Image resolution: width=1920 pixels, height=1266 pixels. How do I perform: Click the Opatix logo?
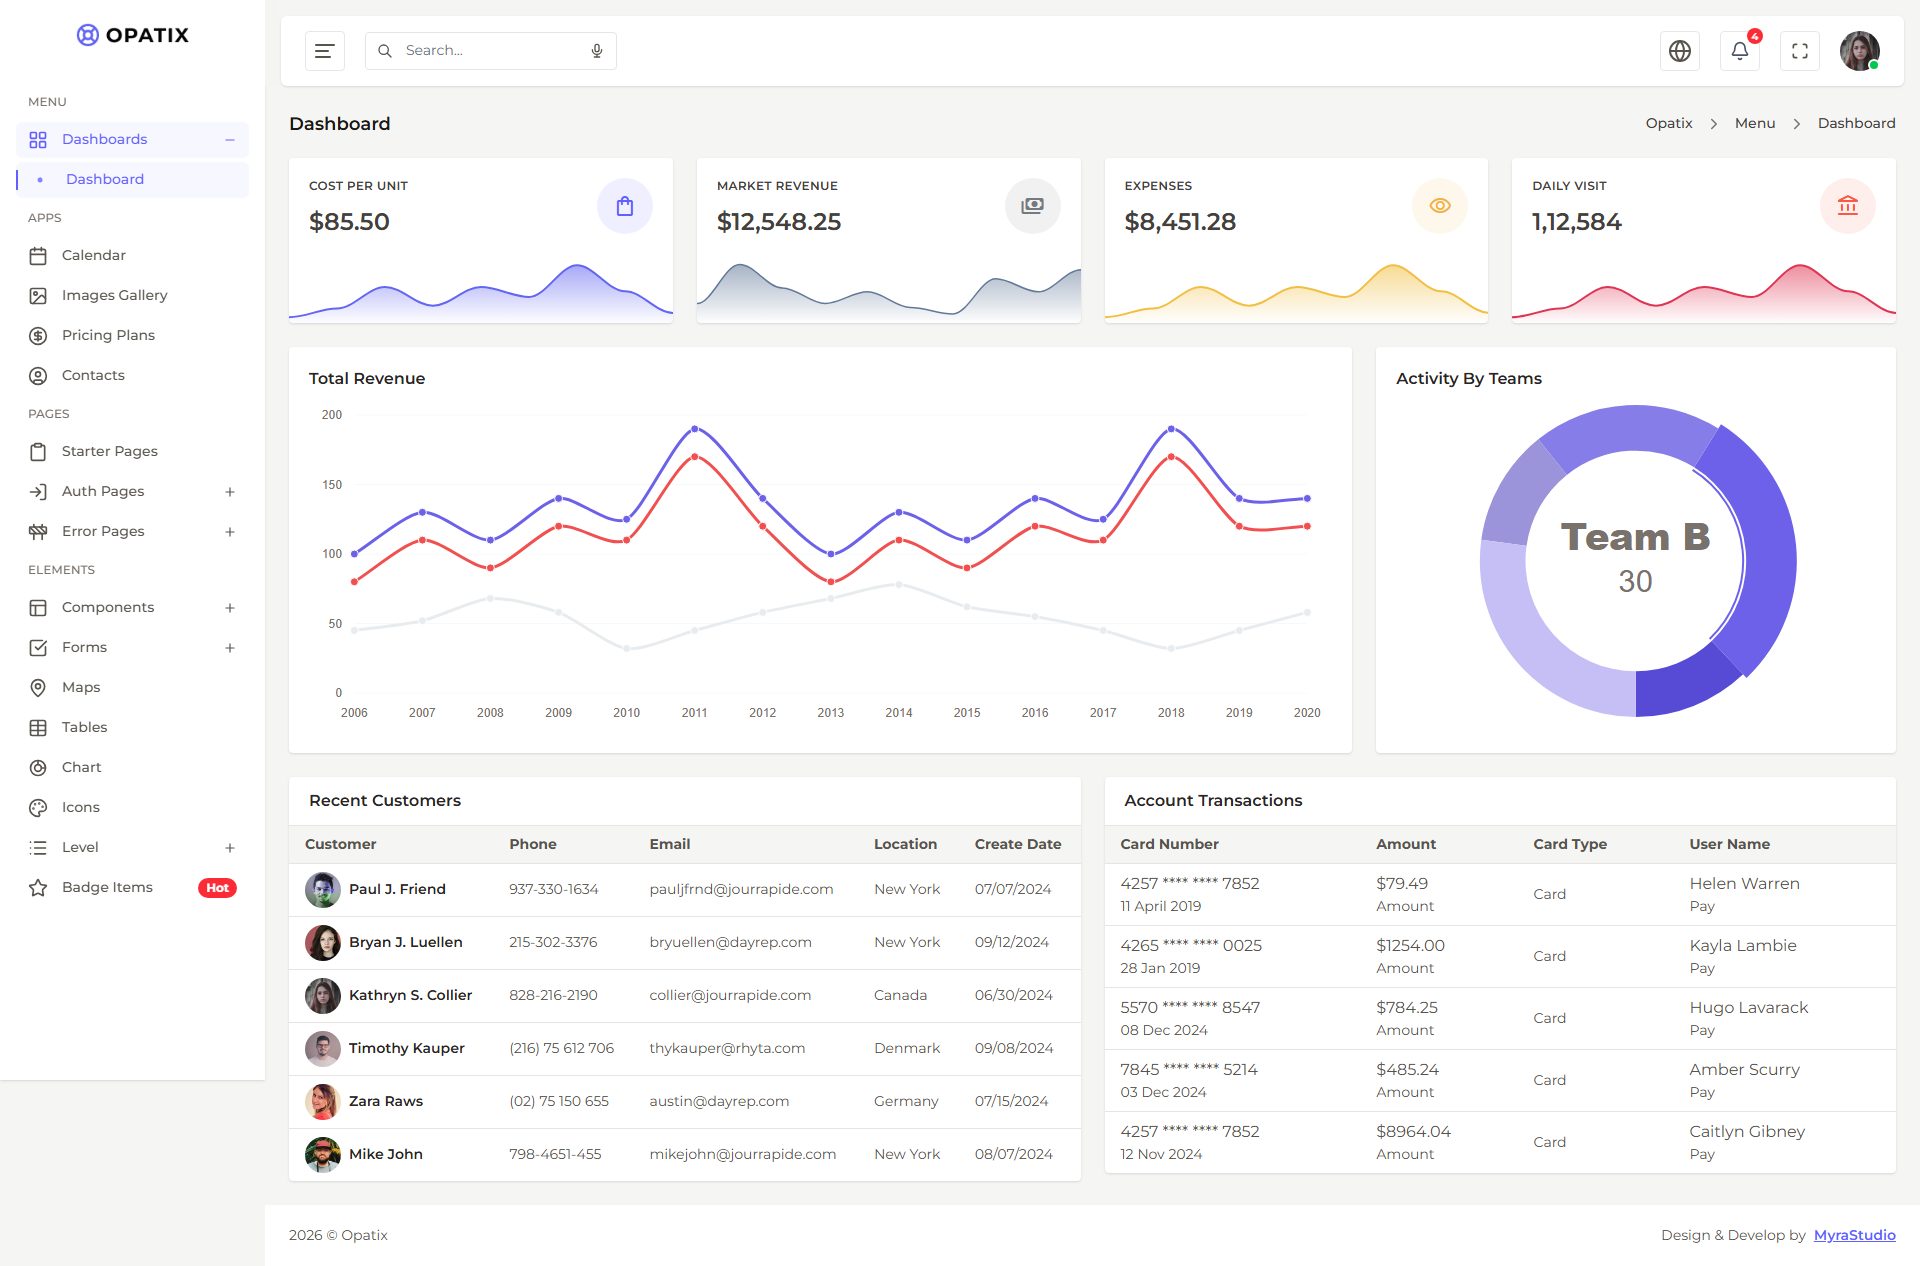click(x=132, y=35)
